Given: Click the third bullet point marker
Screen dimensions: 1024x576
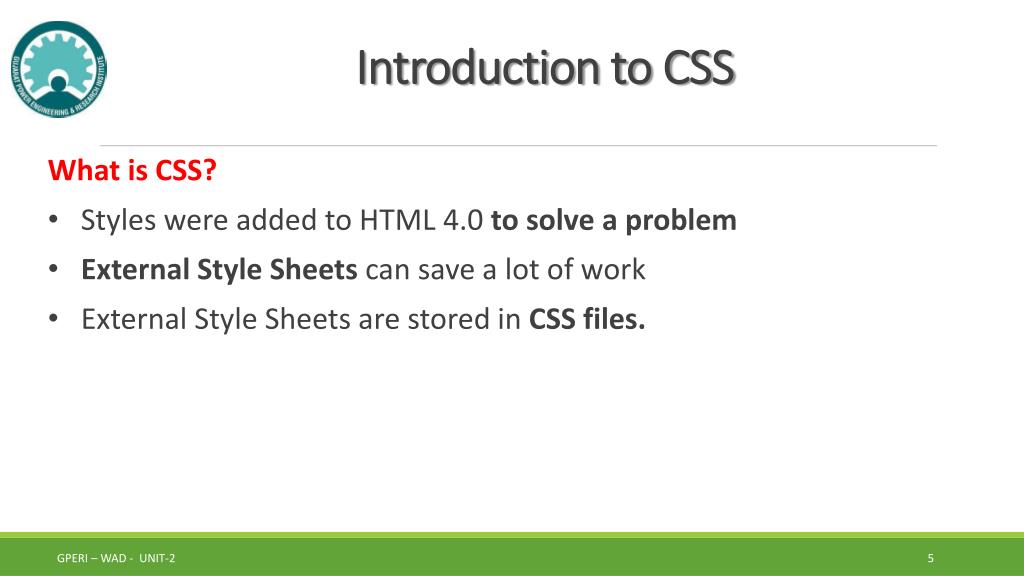Looking at the screenshot, I should [x=54, y=319].
